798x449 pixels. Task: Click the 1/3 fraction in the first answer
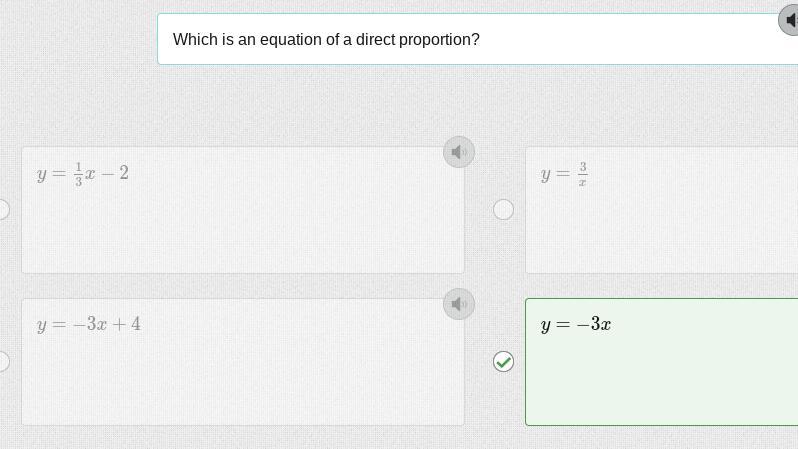pos(79,174)
